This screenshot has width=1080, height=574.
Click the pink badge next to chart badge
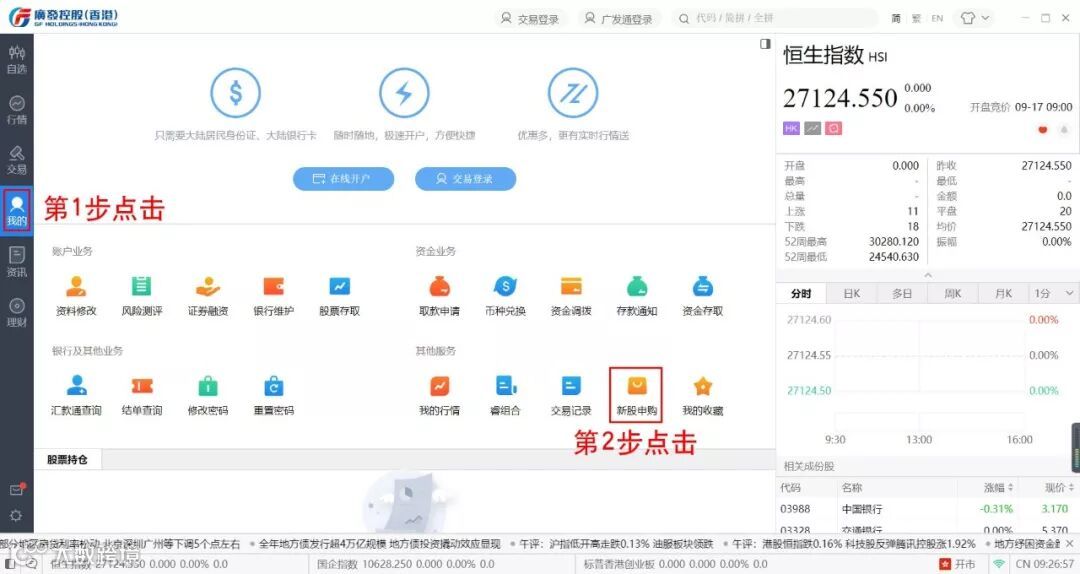833,128
